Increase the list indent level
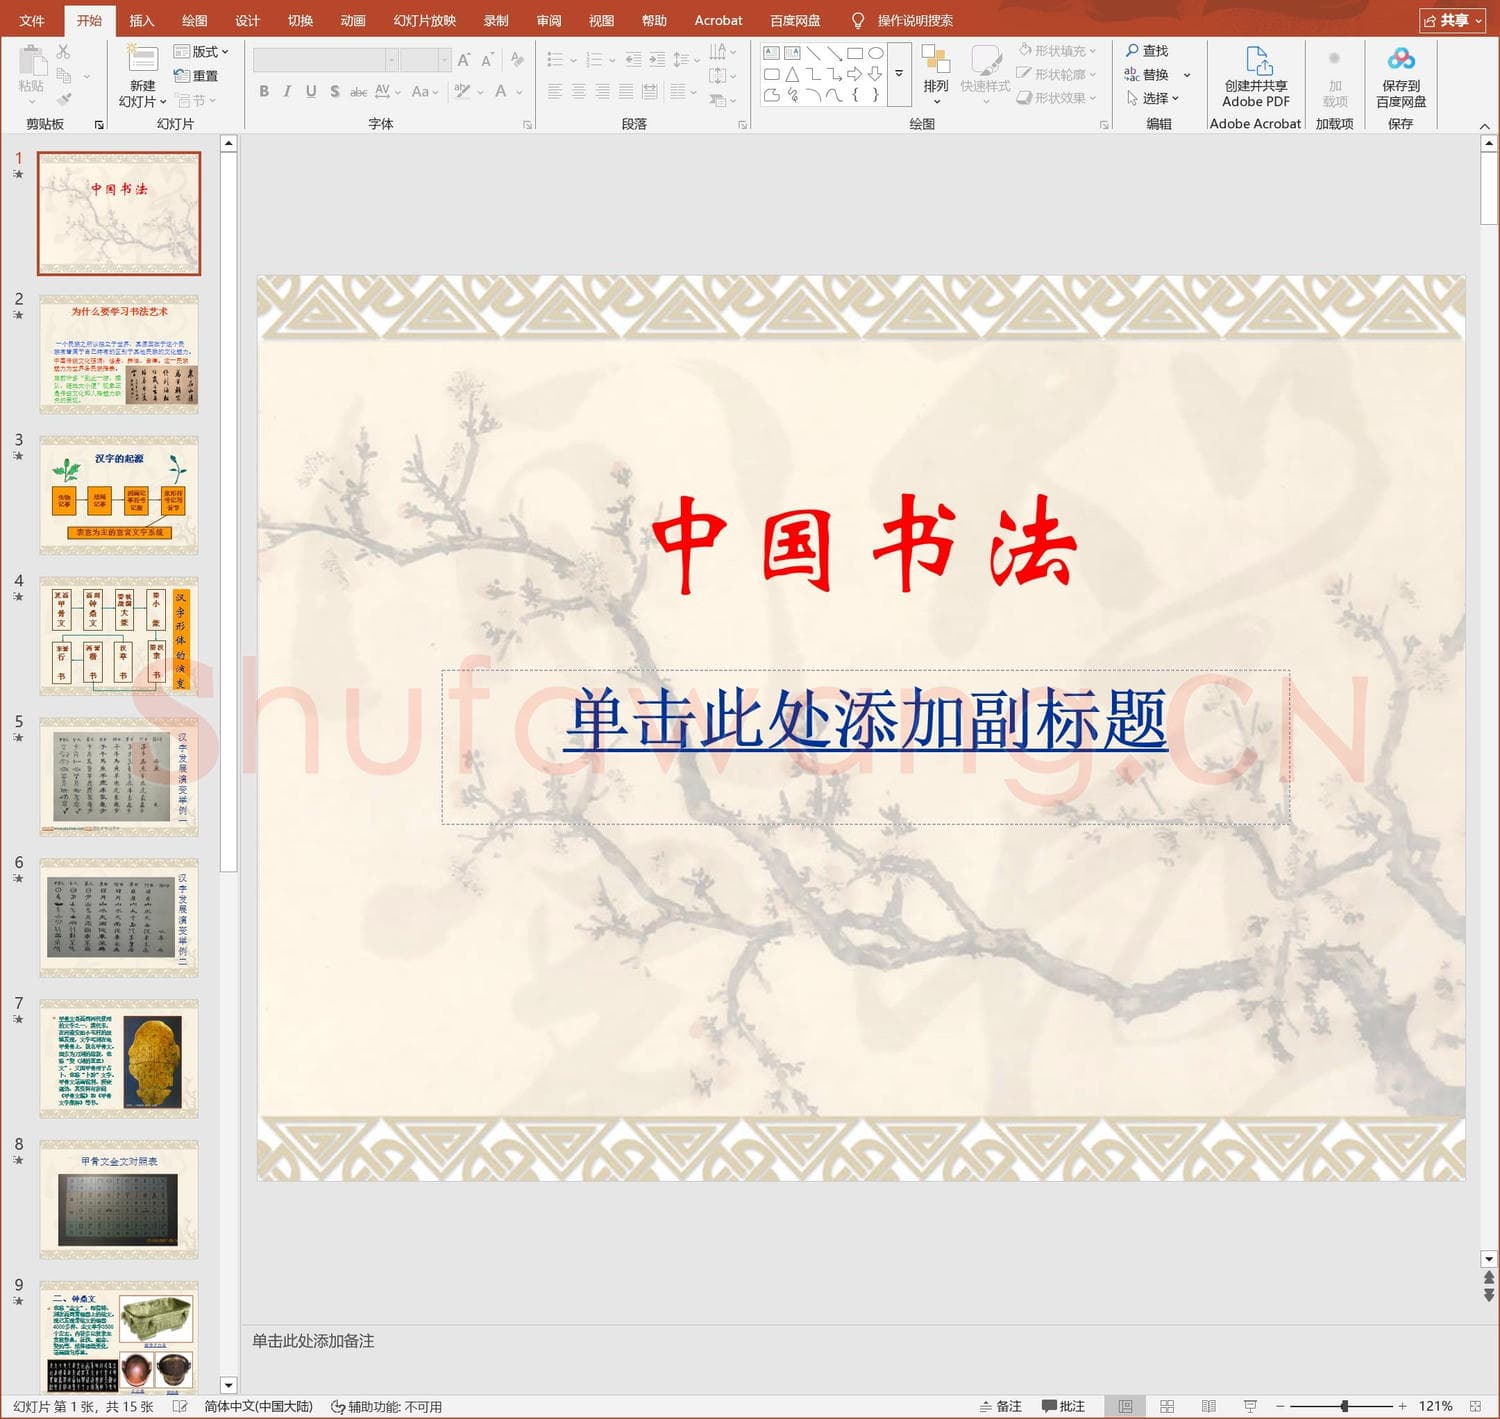1500x1419 pixels. (657, 60)
